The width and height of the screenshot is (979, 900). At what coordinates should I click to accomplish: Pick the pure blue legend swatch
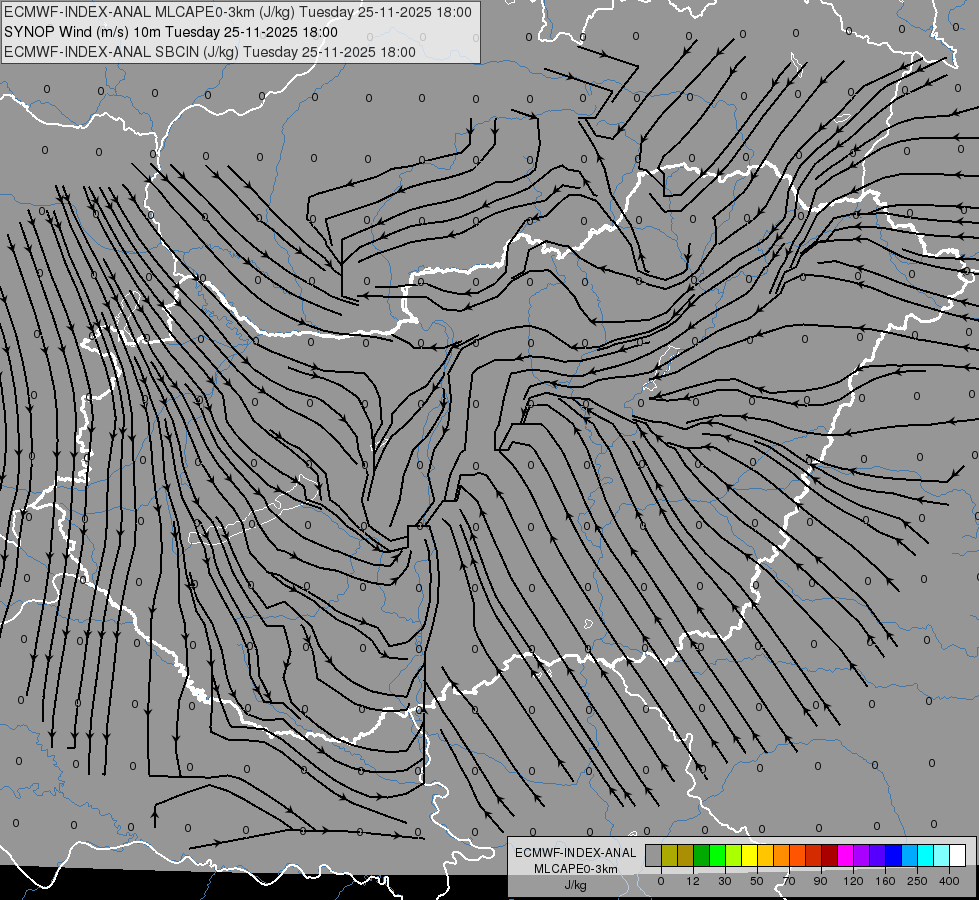point(894,855)
